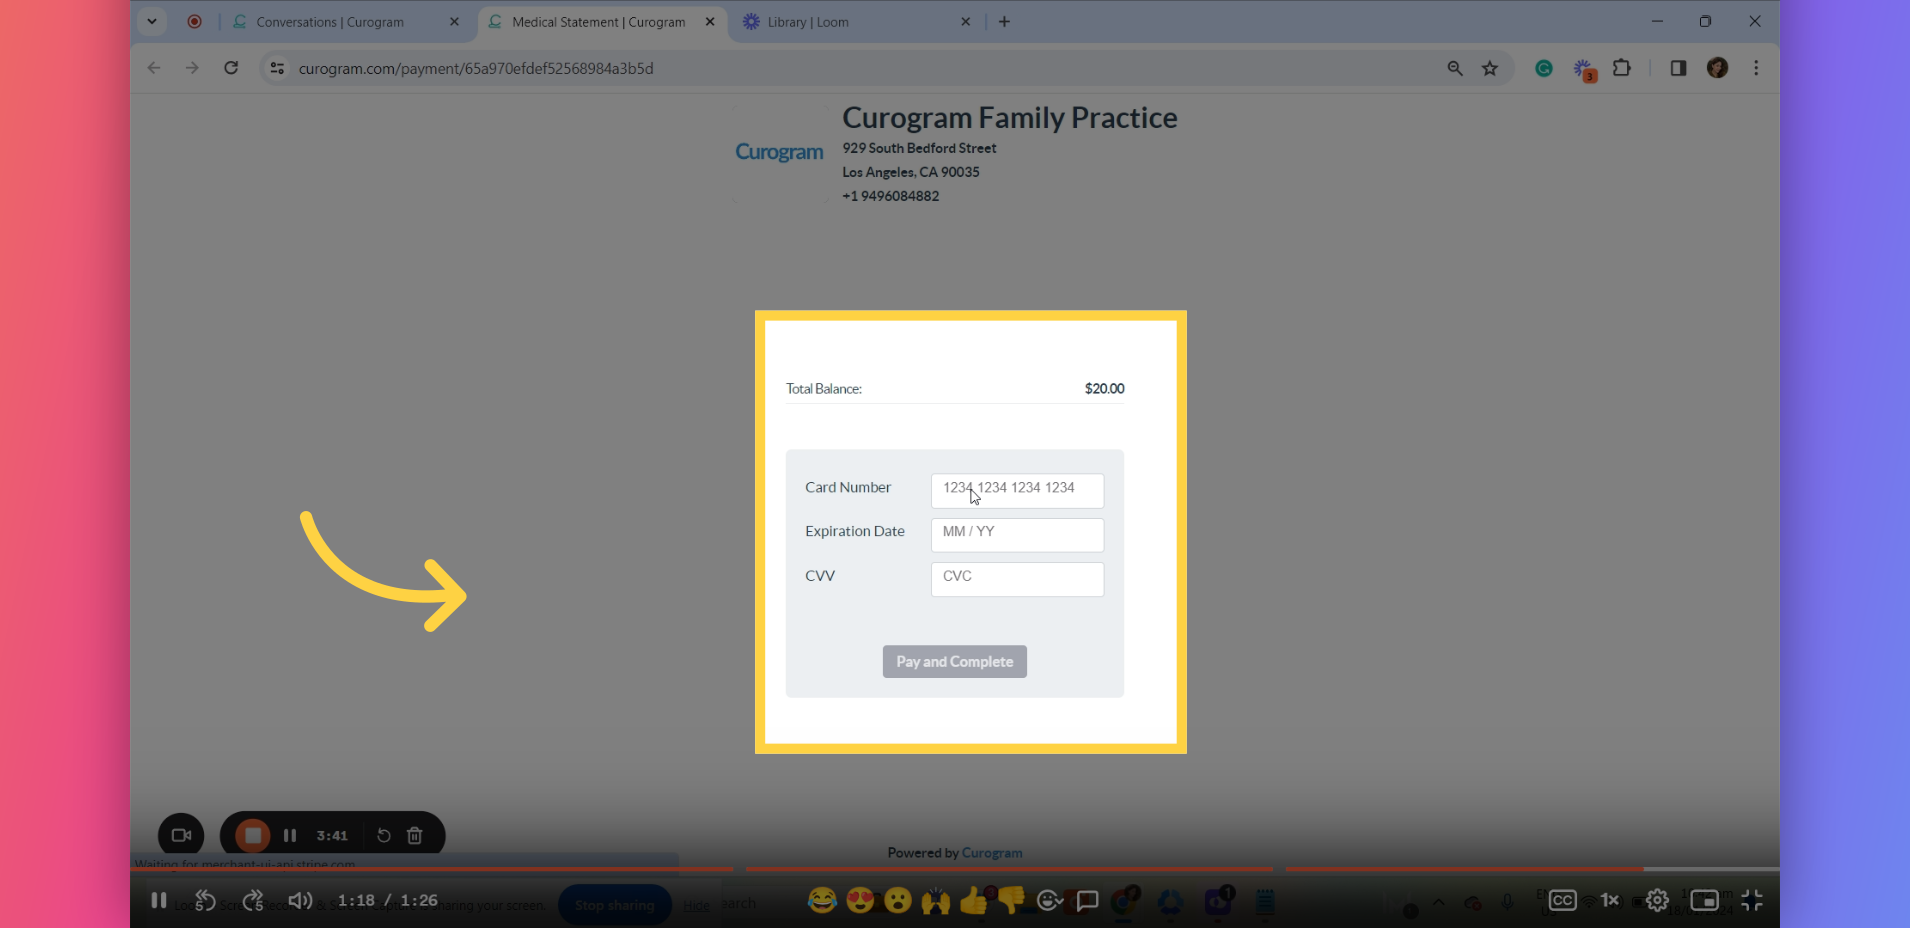1910x928 pixels.
Task: Switch to Conversations | Curogram tab
Action: click(x=330, y=22)
